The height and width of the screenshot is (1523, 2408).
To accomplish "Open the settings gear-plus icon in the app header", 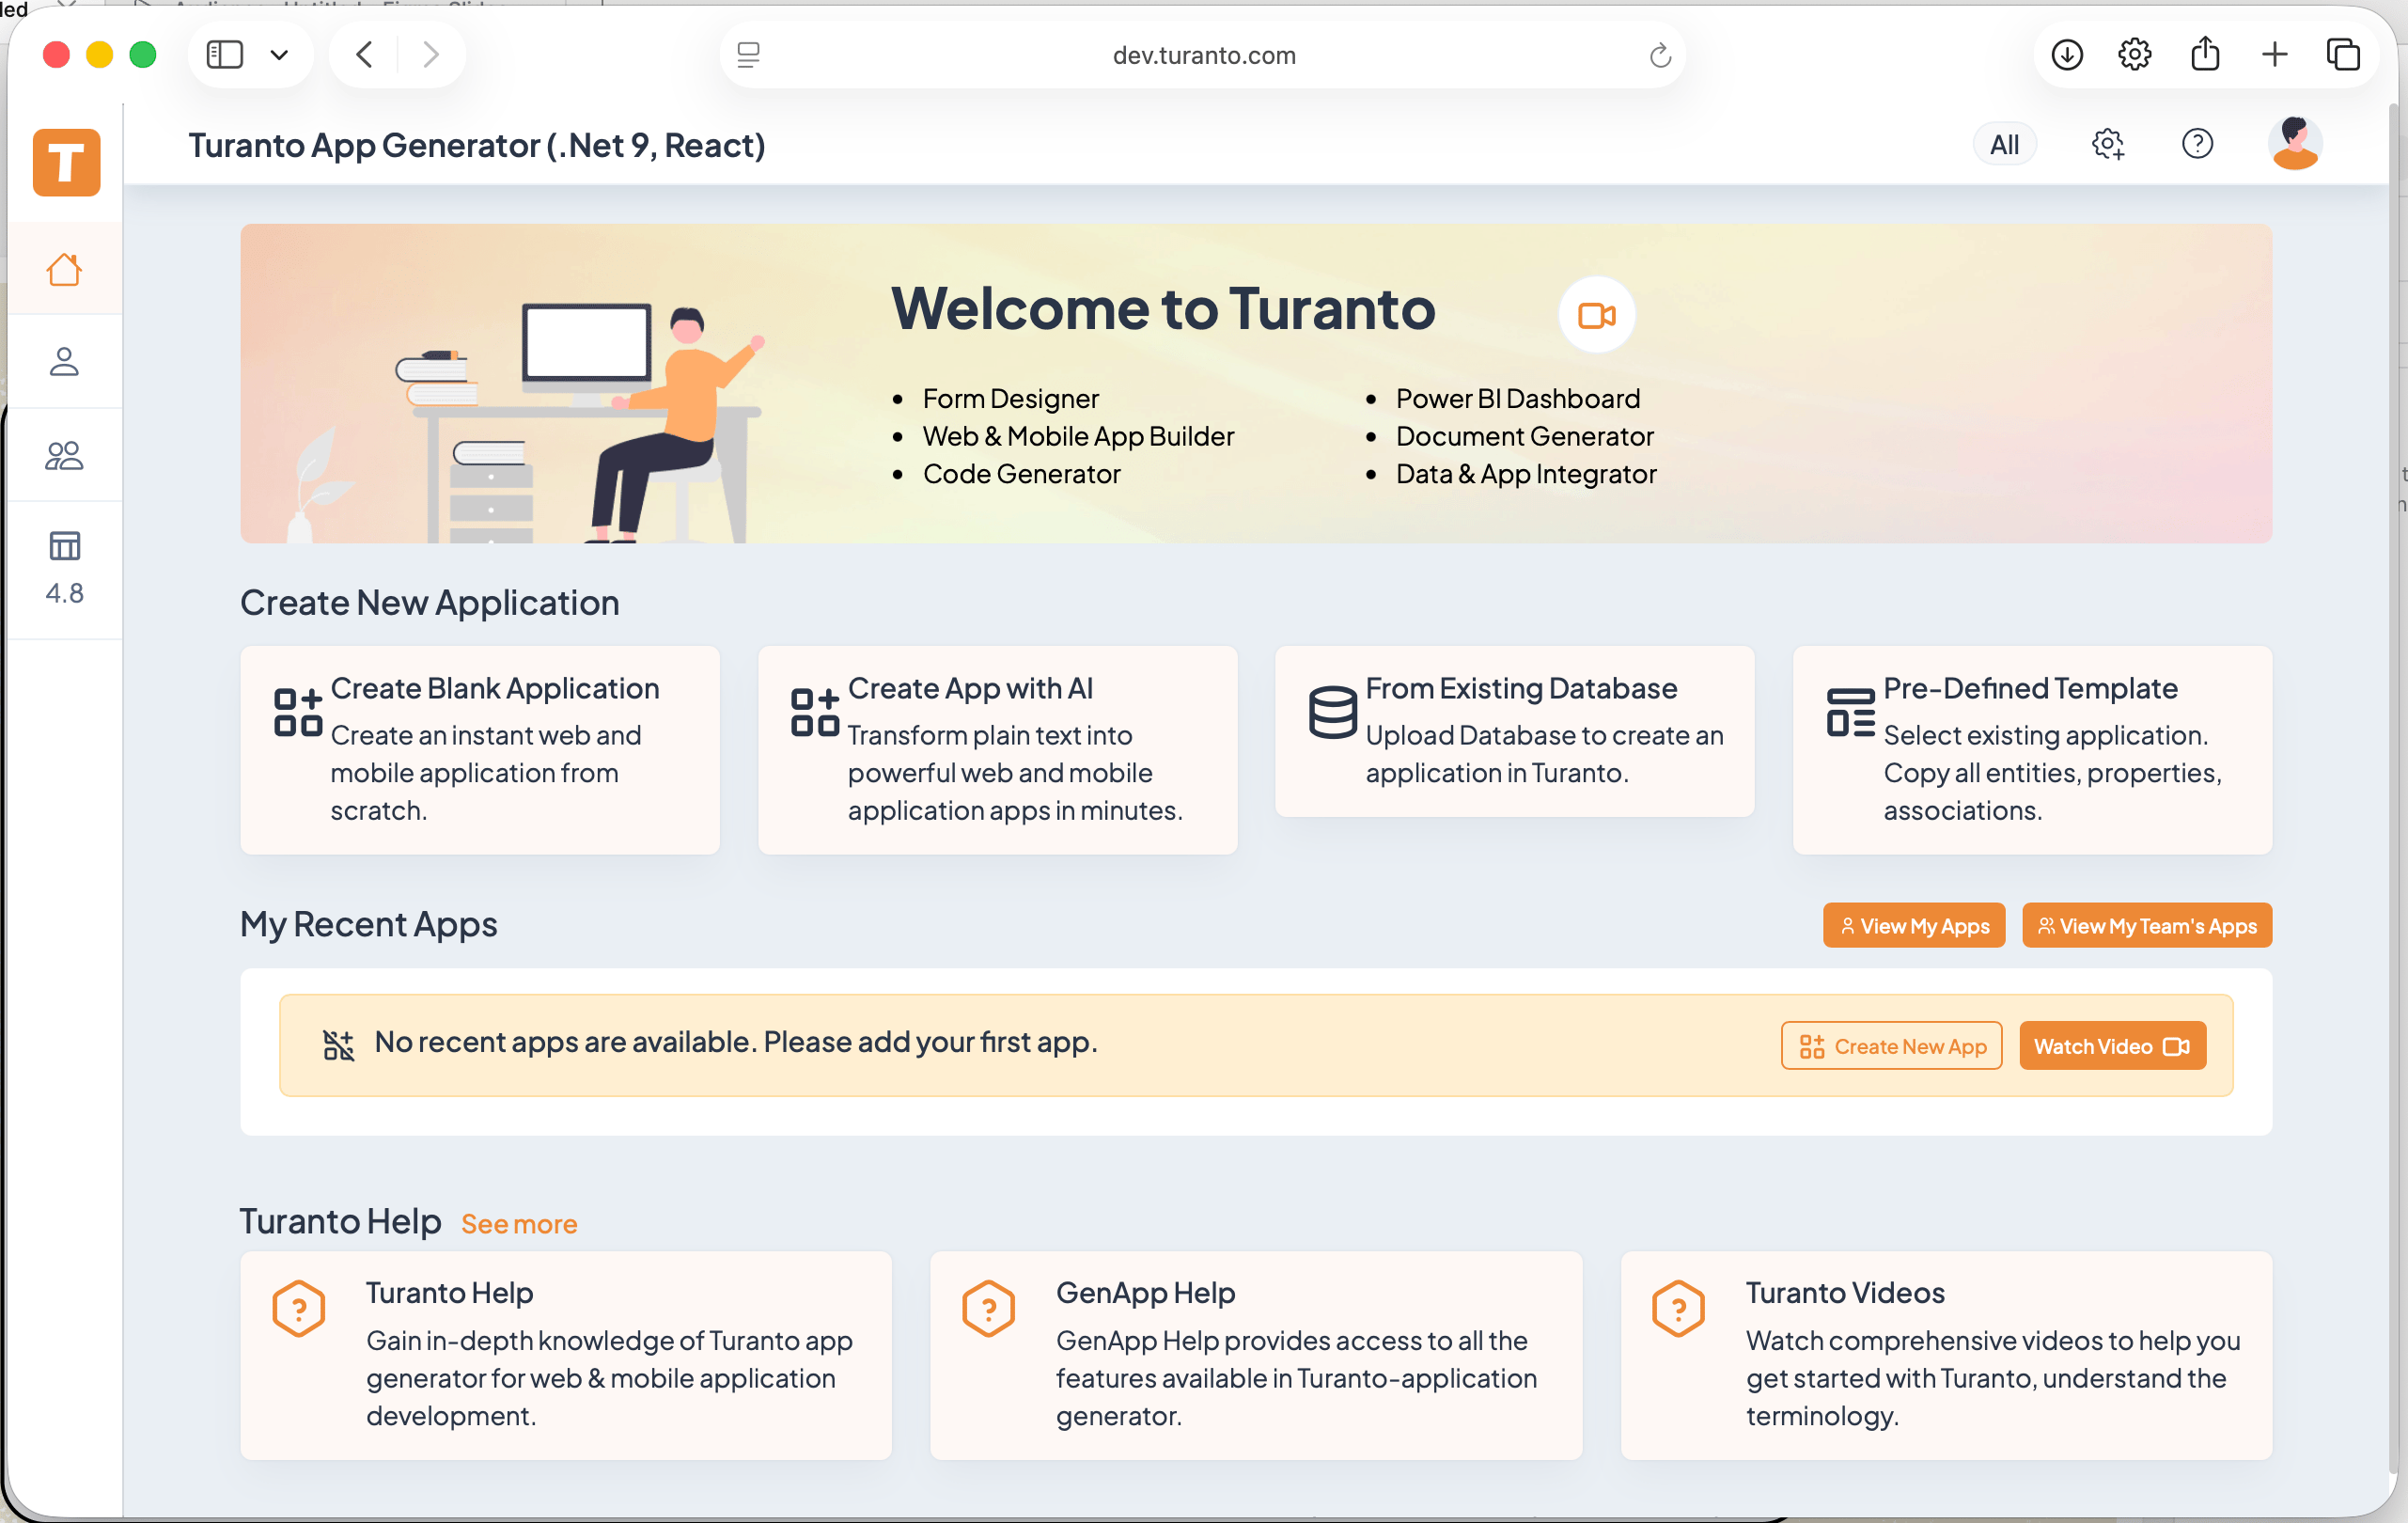I will click(2107, 145).
